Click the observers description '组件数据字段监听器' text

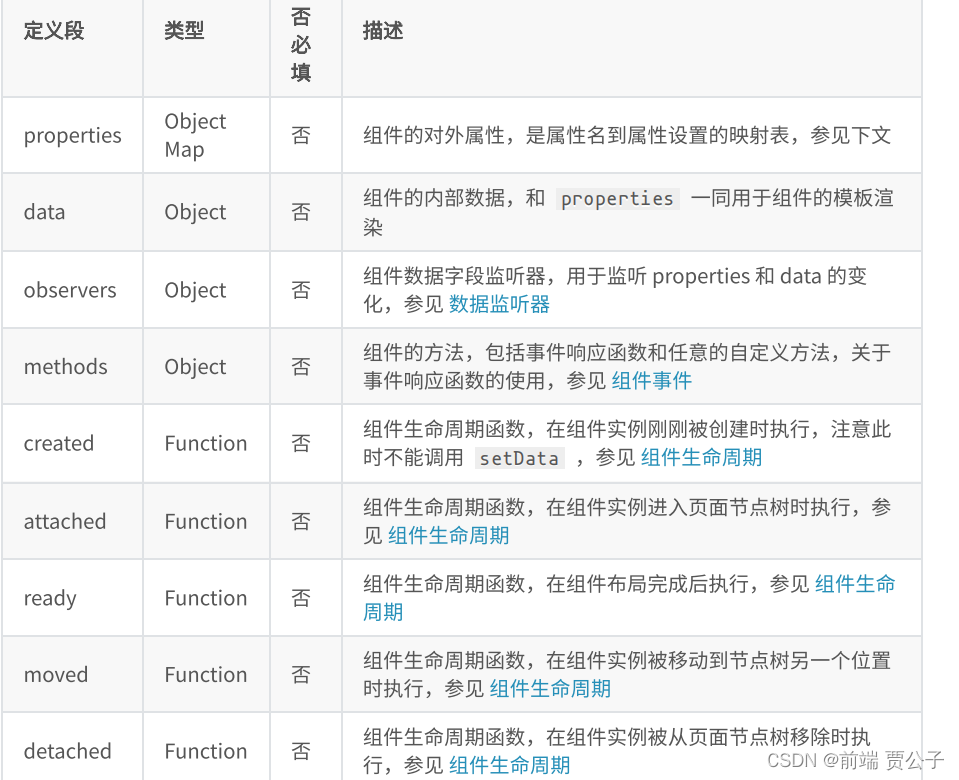pyautogui.click(x=454, y=276)
